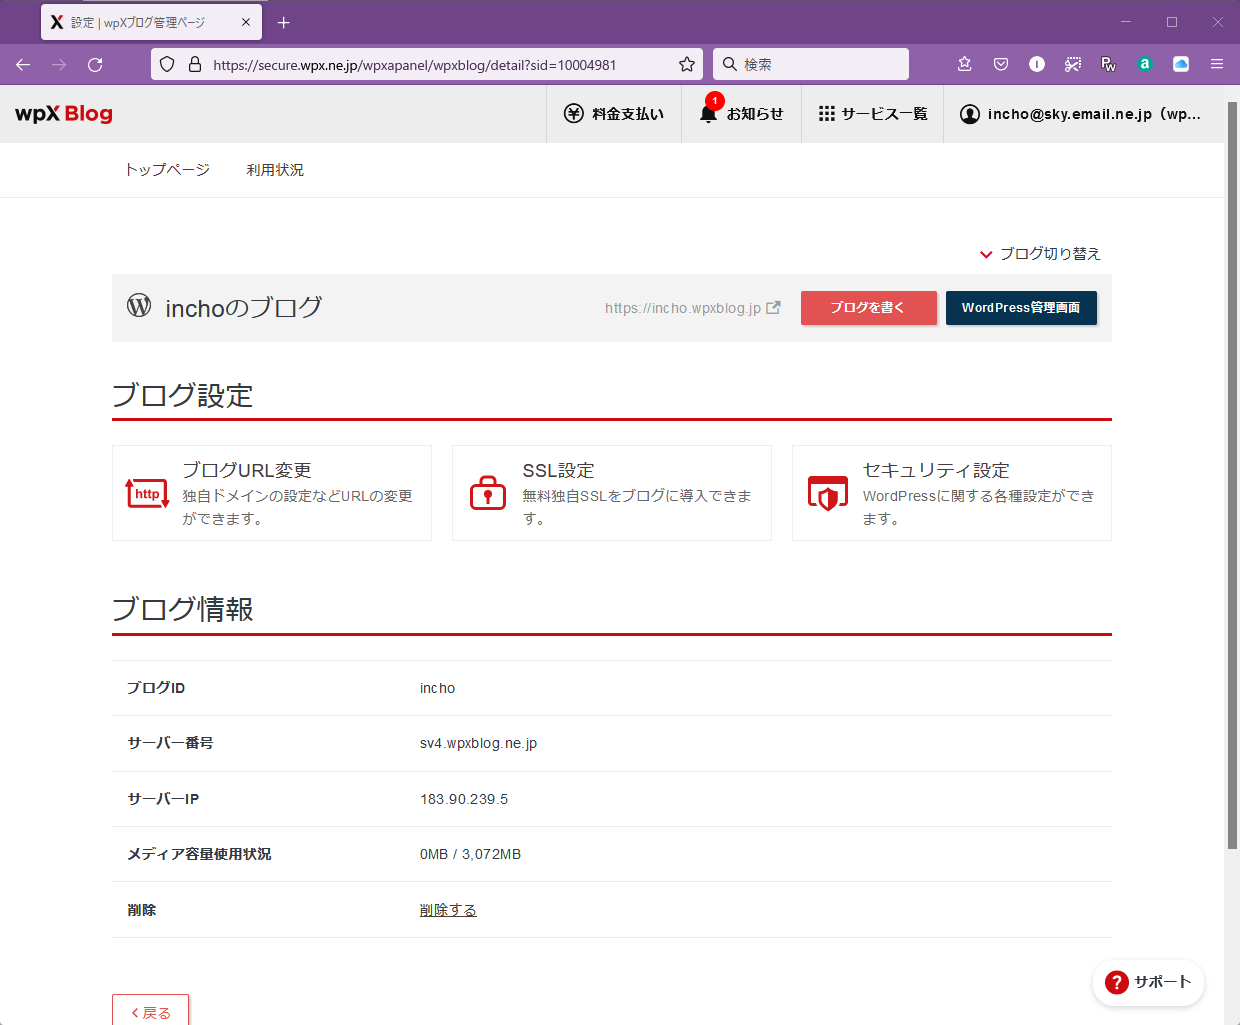This screenshot has height=1025, width=1240.
Task: Open the サービス一覧 menu
Action: pos(873,114)
